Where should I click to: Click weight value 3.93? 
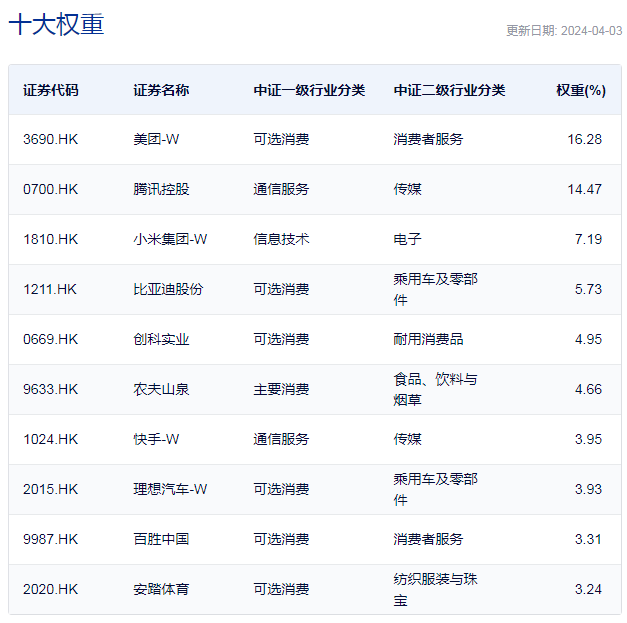tap(588, 489)
